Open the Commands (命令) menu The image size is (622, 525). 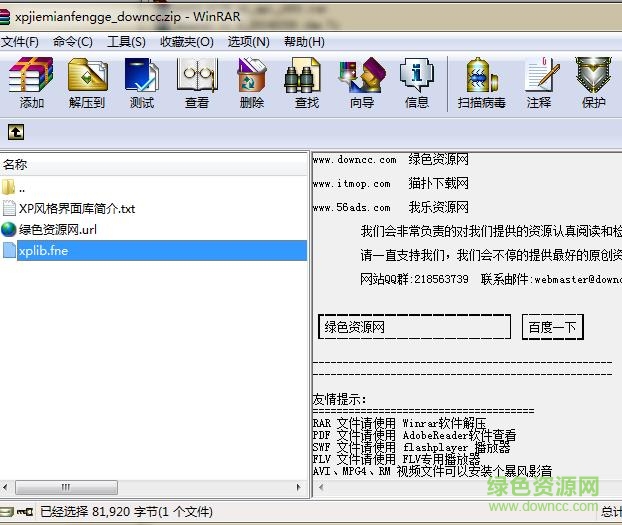point(73,42)
